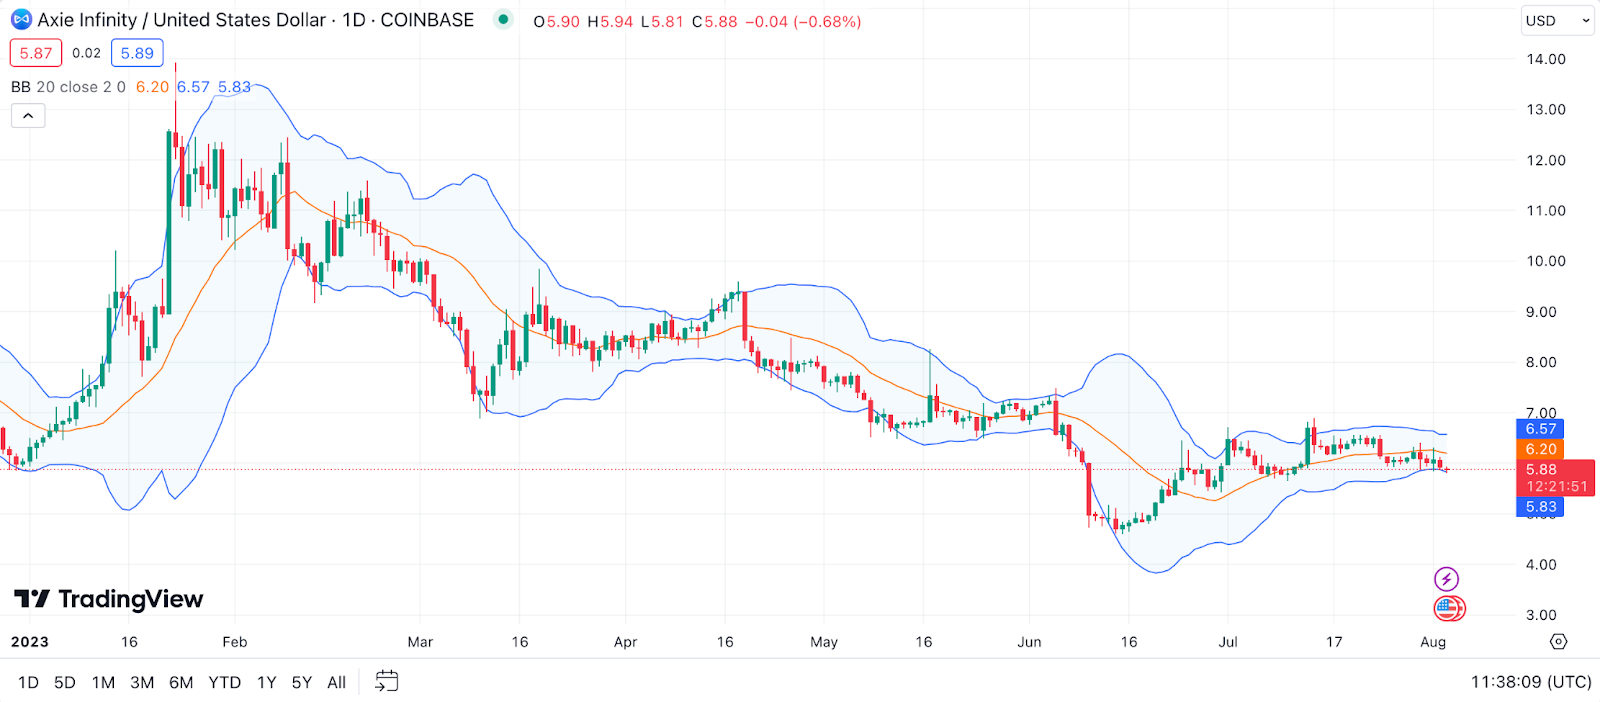Click the red sell price 5.87 button
This screenshot has height=702, width=1600.
pyautogui.click(x=36, y=53)
